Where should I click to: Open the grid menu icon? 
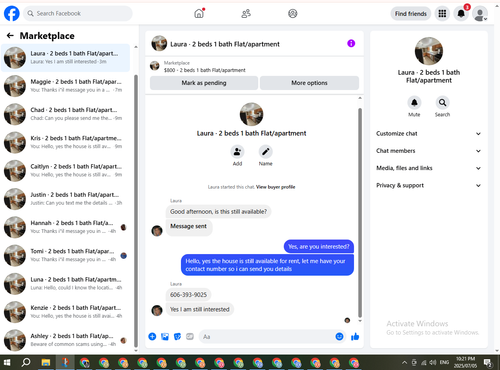[442, 13]
